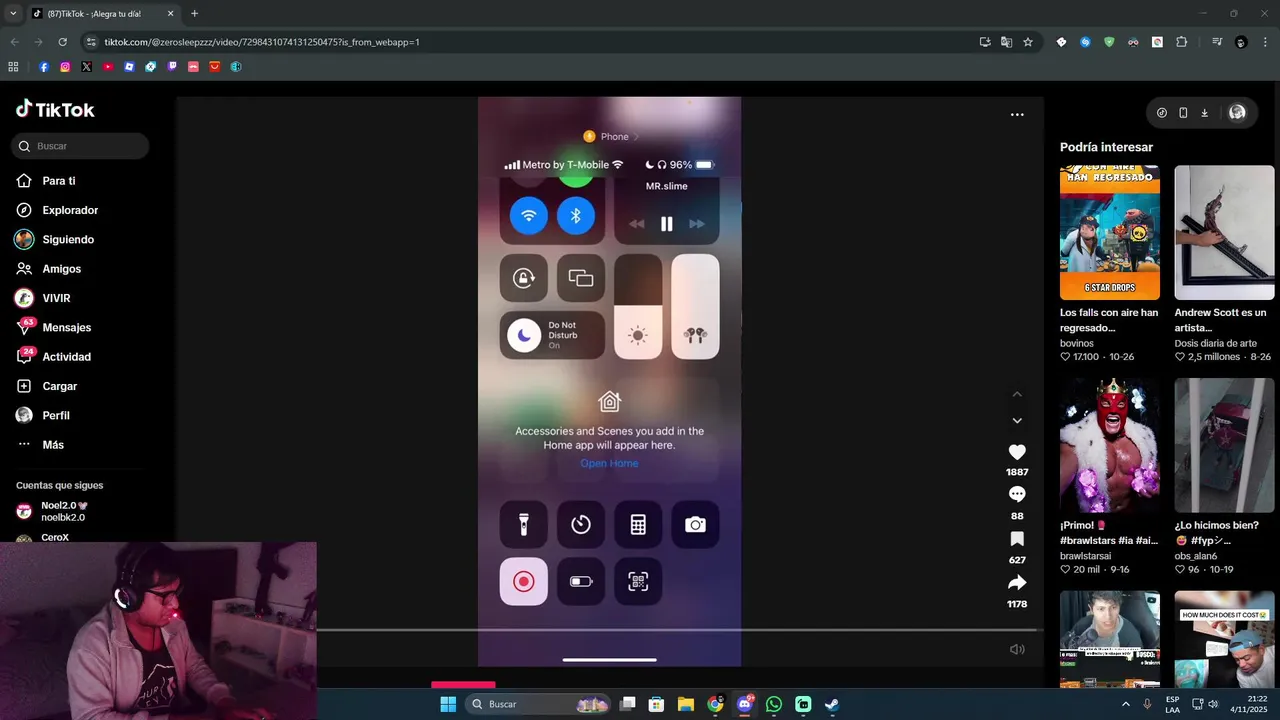This screenshot has height=720, width=1280.
Task: Go to previous video with up chevron
Action: click(x=1017, y=394)
